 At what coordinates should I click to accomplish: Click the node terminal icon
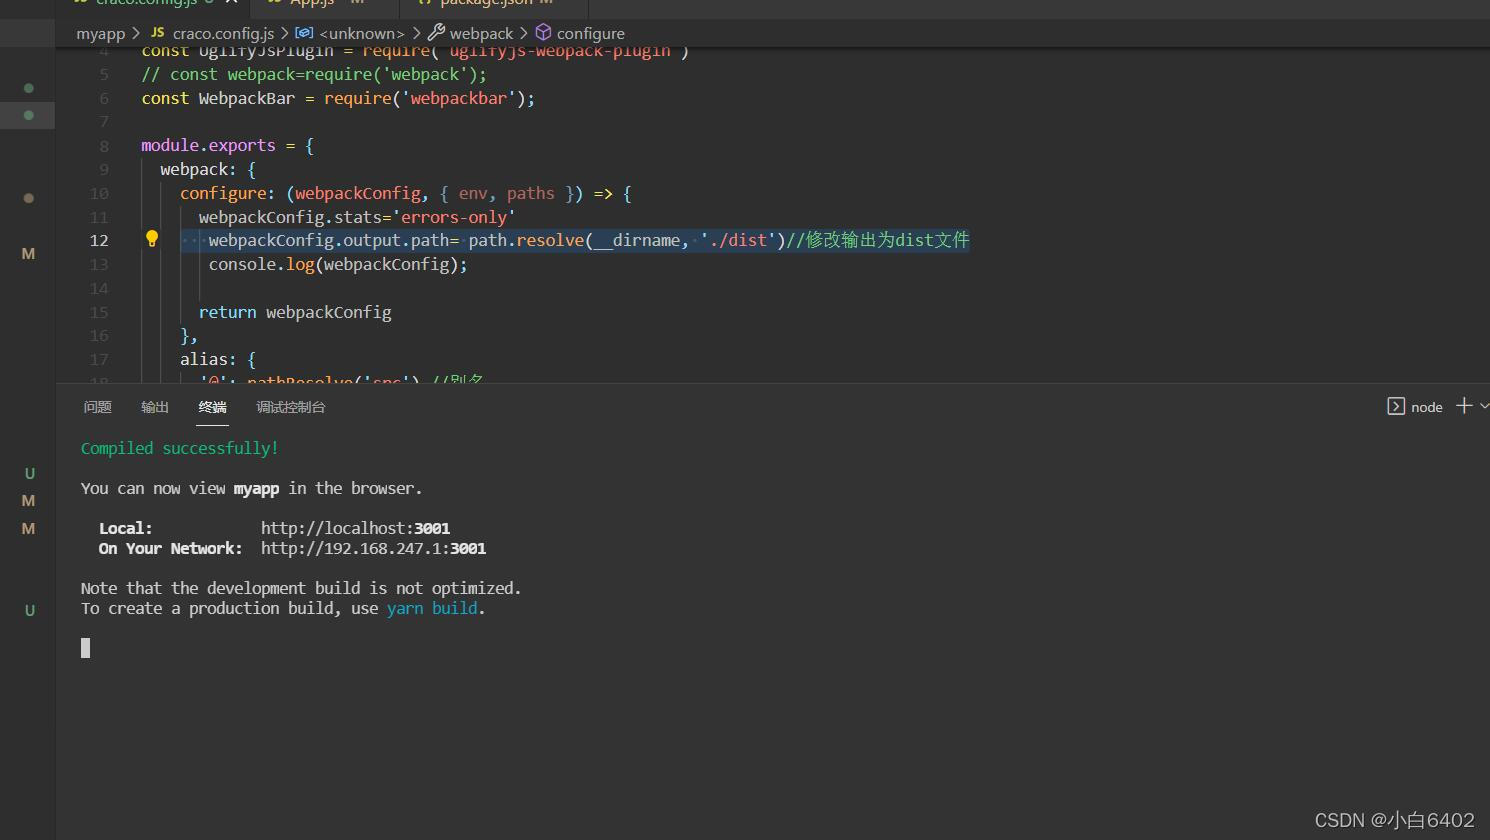coord(1396,406)
